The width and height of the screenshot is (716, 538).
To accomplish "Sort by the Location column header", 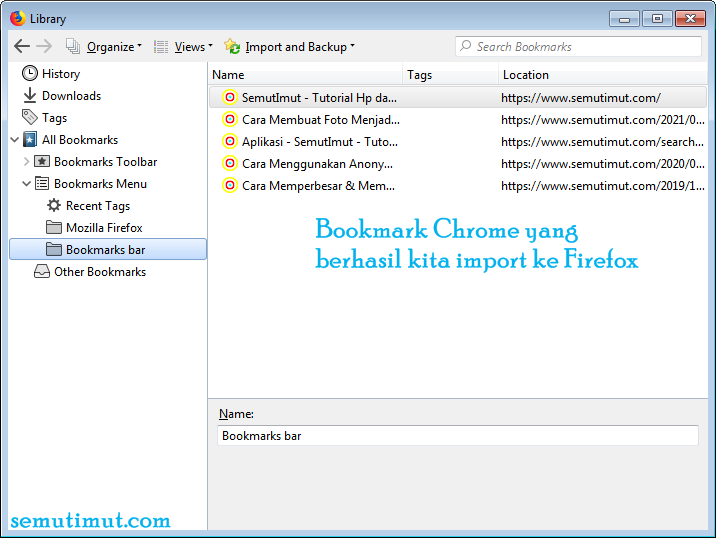I will pos(603,75).
